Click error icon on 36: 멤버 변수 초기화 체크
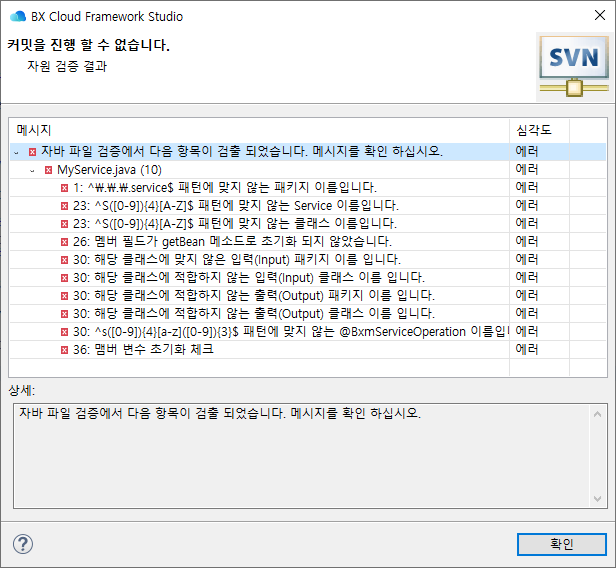The height and width of the screenshot is (568, 616). [x=64, y=350]
